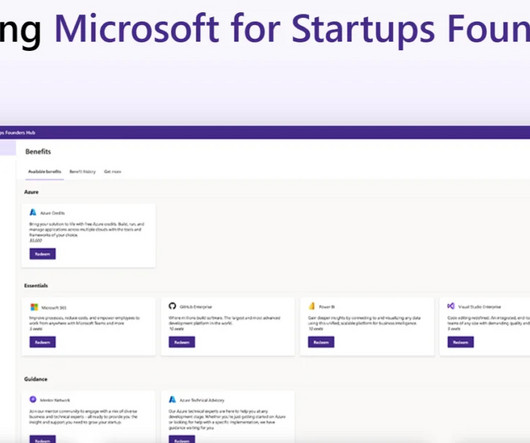Redeem the Azure Credits benefit

pyautogui.click(x=43, y=254)
